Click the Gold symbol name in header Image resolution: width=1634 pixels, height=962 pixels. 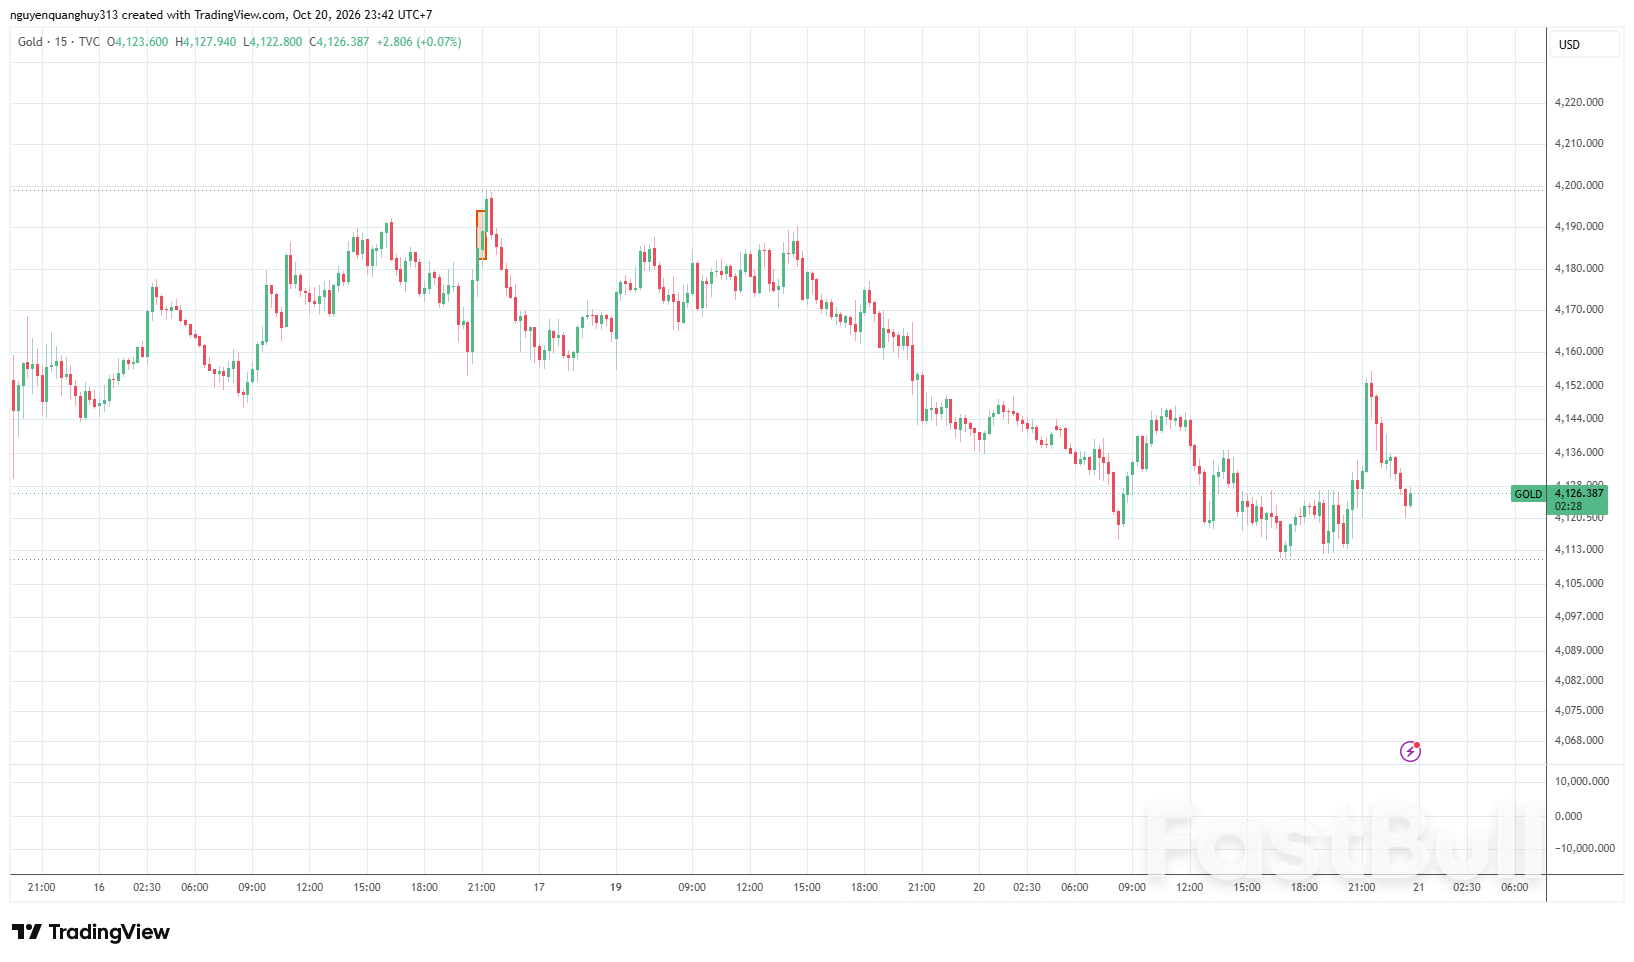point(30,42)
